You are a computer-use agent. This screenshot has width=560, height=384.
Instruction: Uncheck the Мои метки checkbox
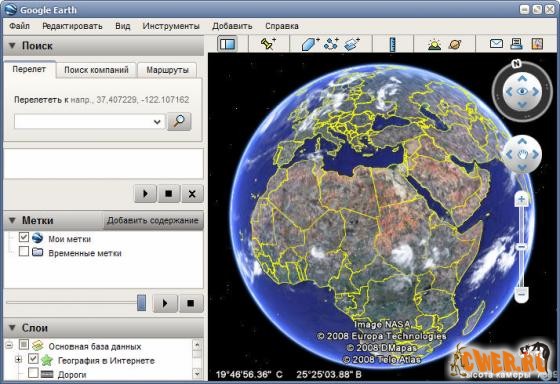(24, 237)
